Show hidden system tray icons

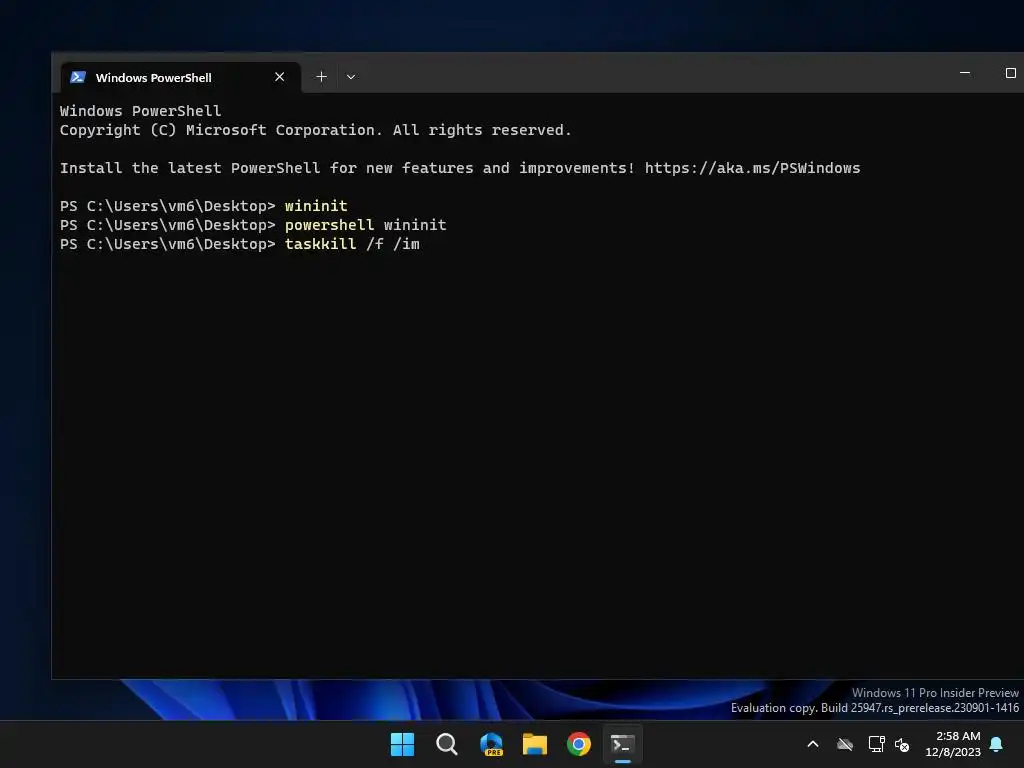pyautogui.click(x=813, y=744)
